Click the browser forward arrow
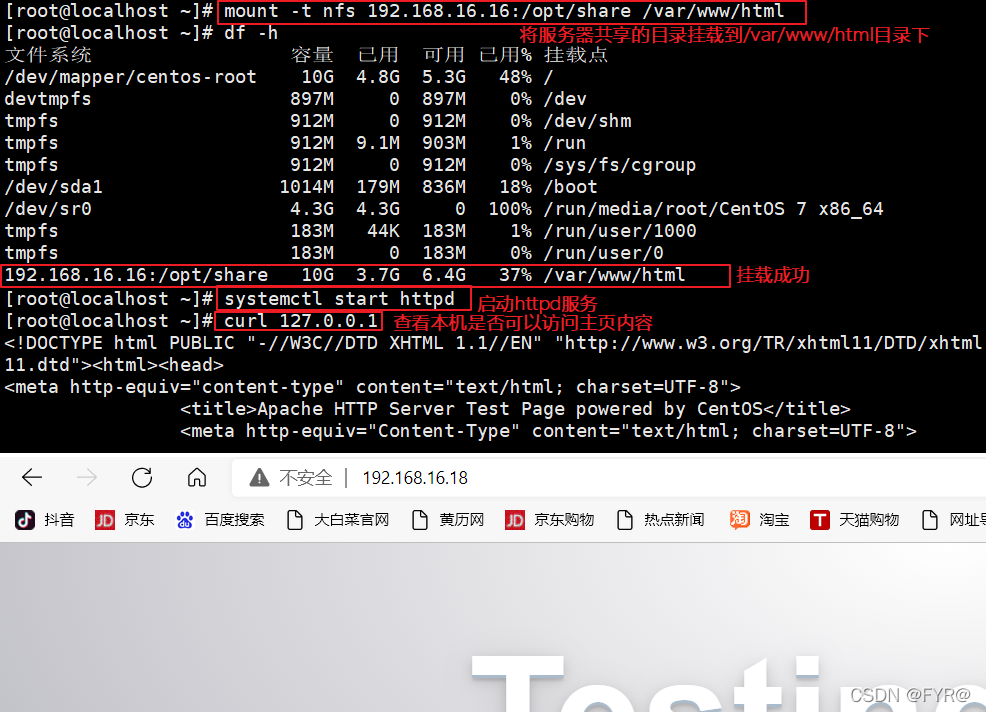 [x=87, y=477]
